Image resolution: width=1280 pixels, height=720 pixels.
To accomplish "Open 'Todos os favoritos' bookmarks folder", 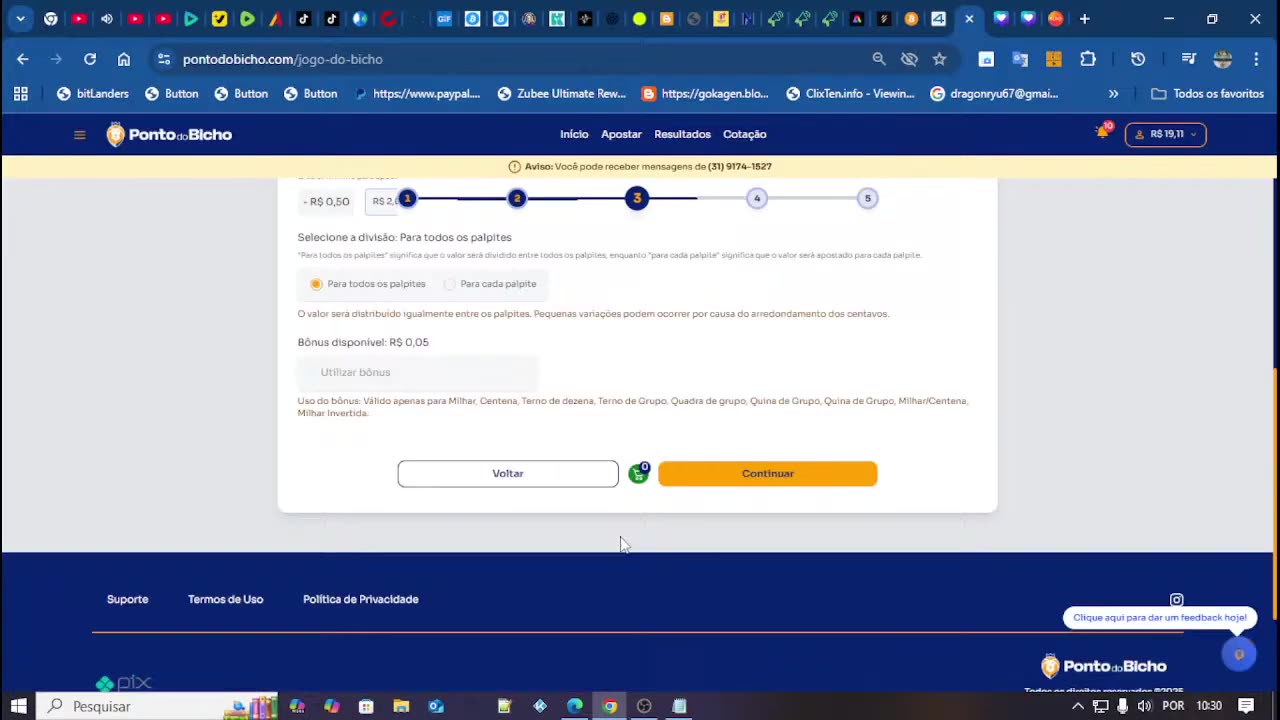I will point(1207,94).
